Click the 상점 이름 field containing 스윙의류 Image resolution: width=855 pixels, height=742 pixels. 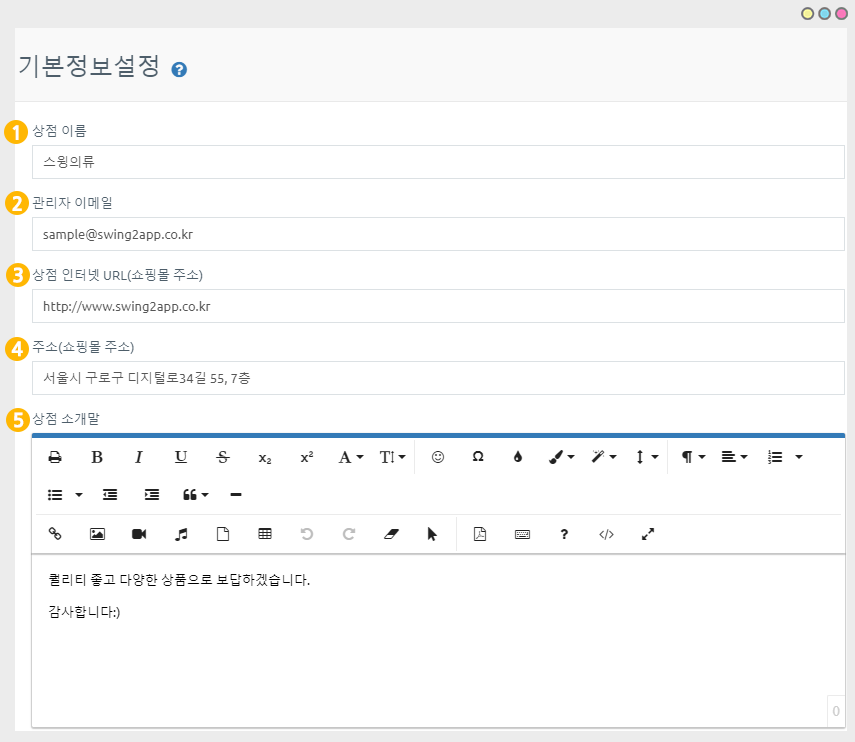pyautogui.click(x=438, y=162)
